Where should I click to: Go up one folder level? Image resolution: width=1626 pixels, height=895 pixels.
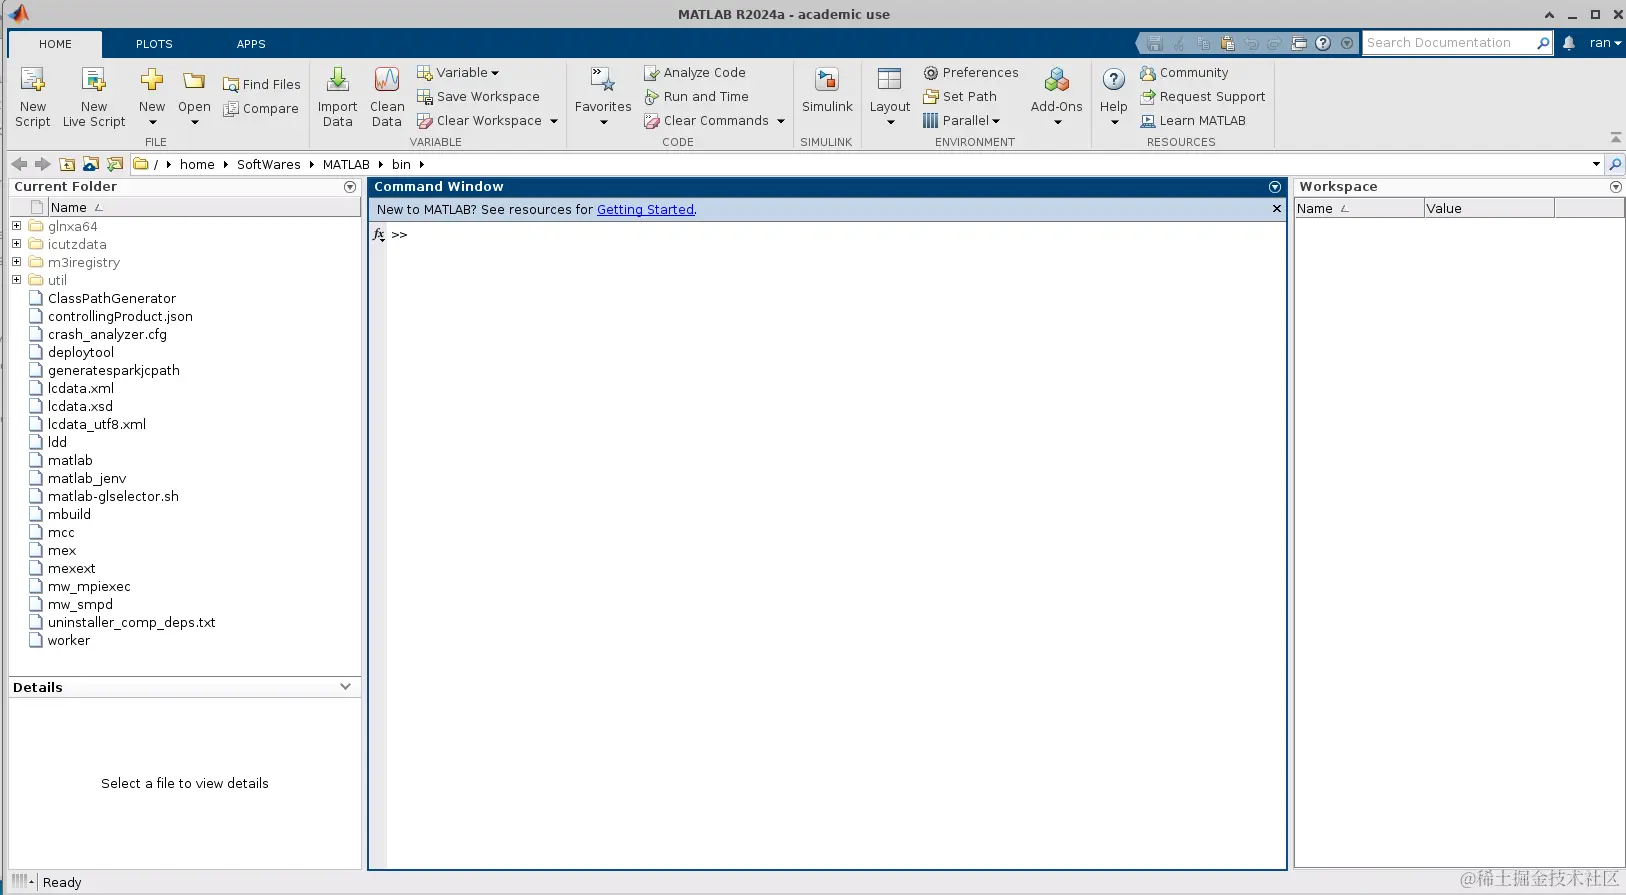[67, 164]
